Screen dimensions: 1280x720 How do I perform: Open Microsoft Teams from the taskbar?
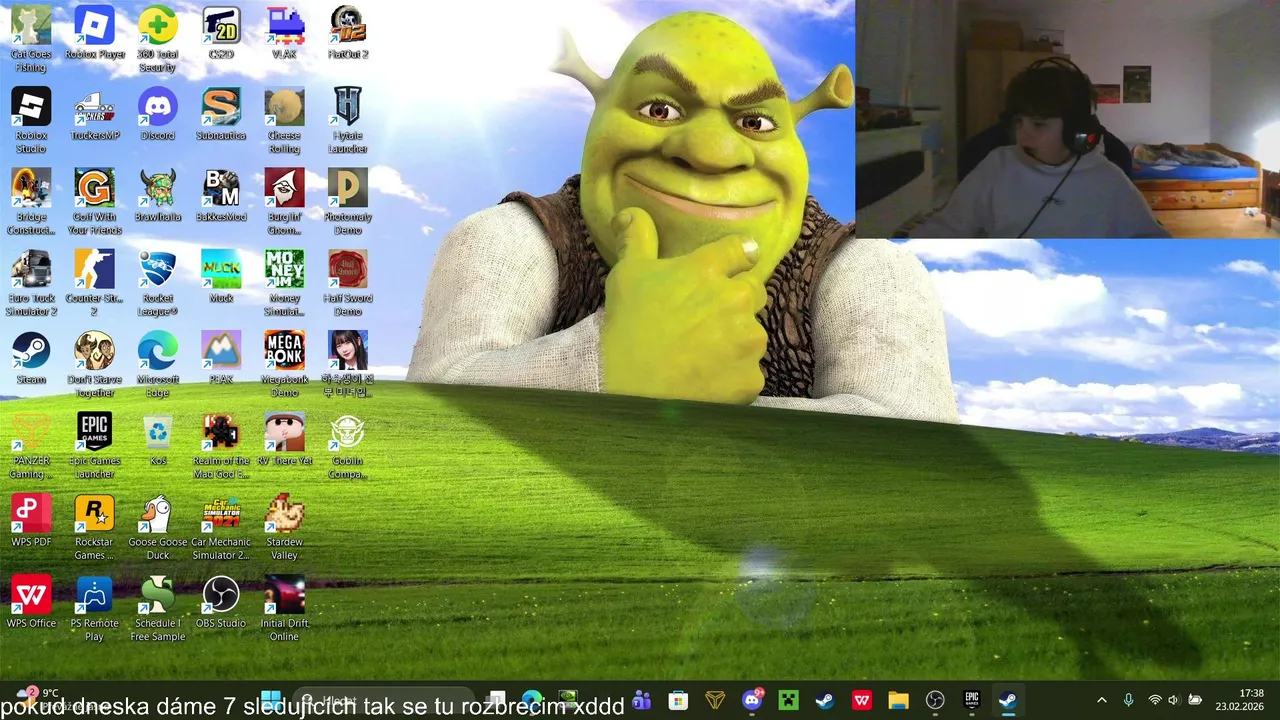(641, 700)
